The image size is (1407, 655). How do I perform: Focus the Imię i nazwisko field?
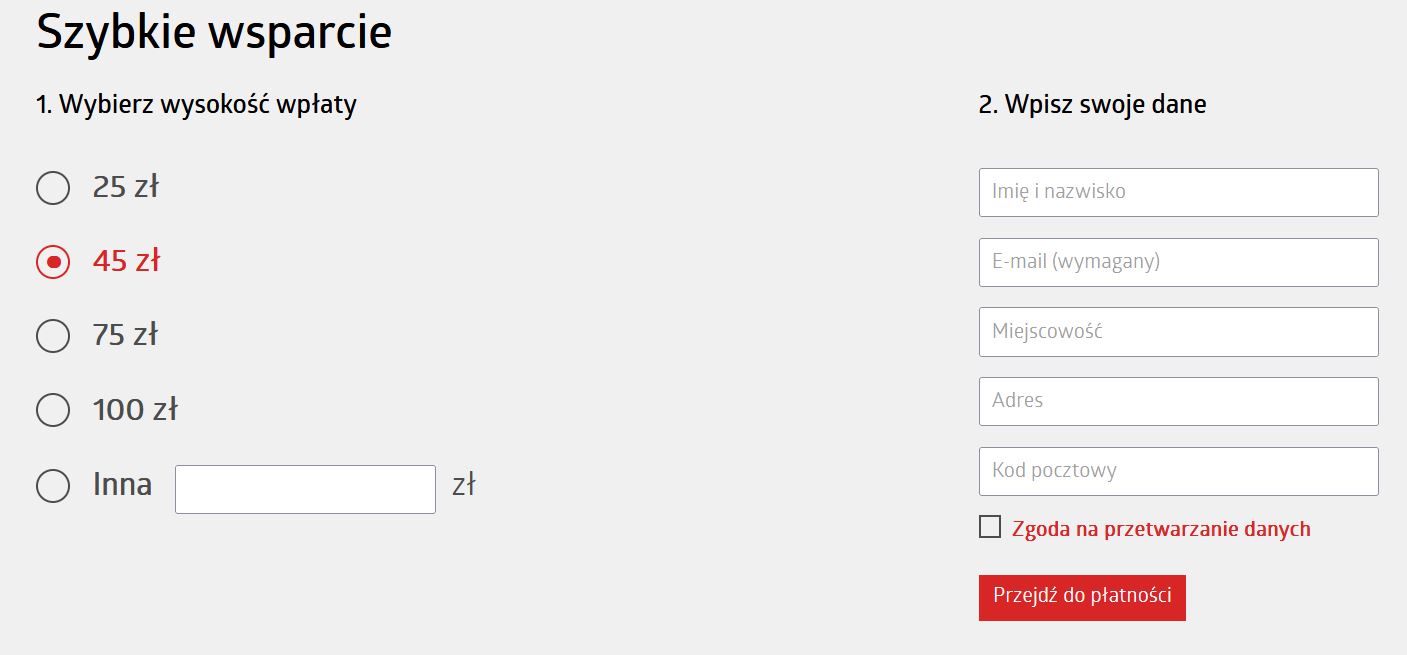coord(1178,192)
